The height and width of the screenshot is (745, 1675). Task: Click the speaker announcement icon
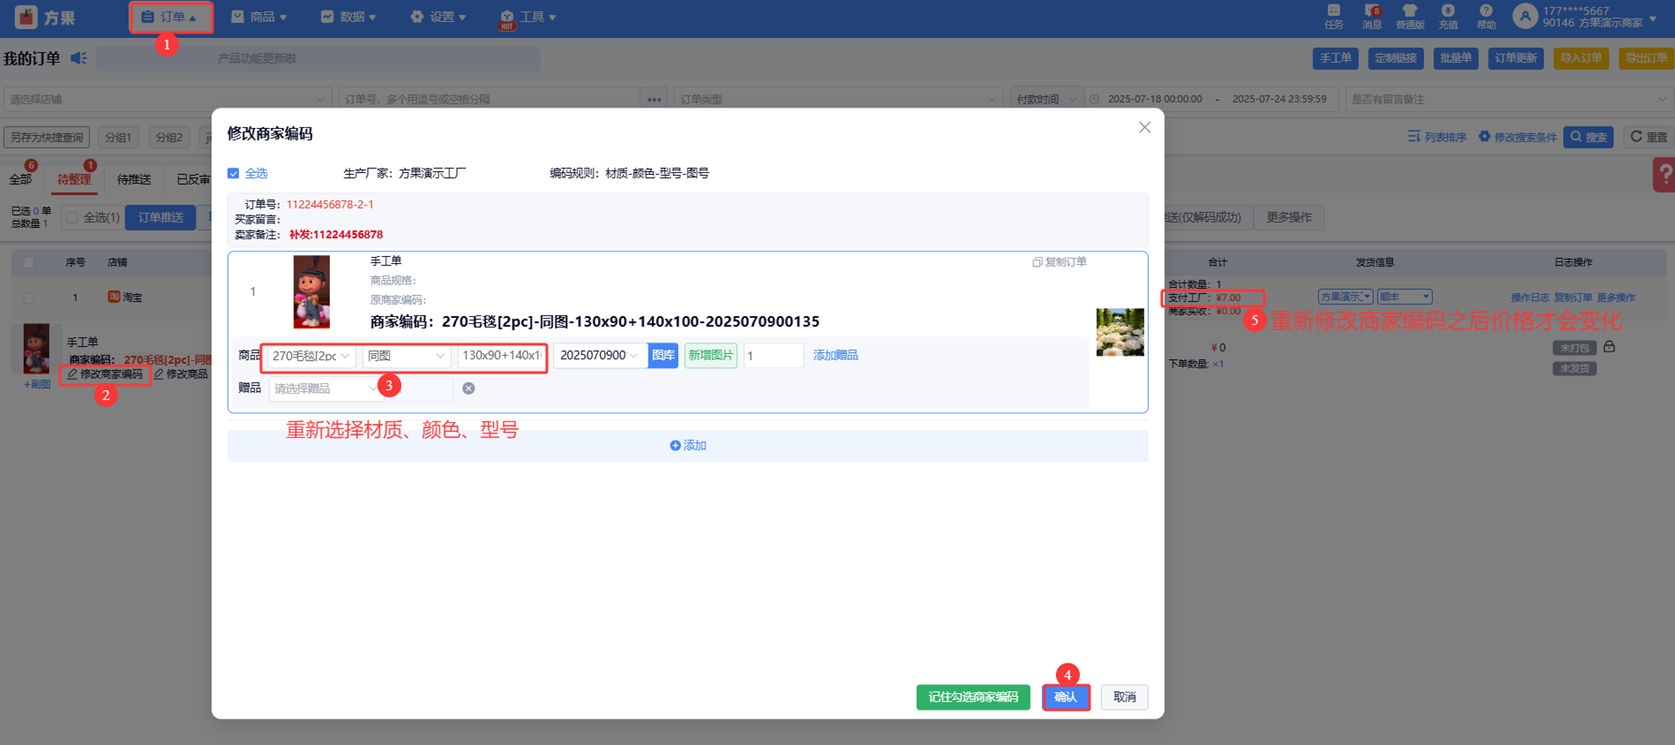(x=79, y=58)
